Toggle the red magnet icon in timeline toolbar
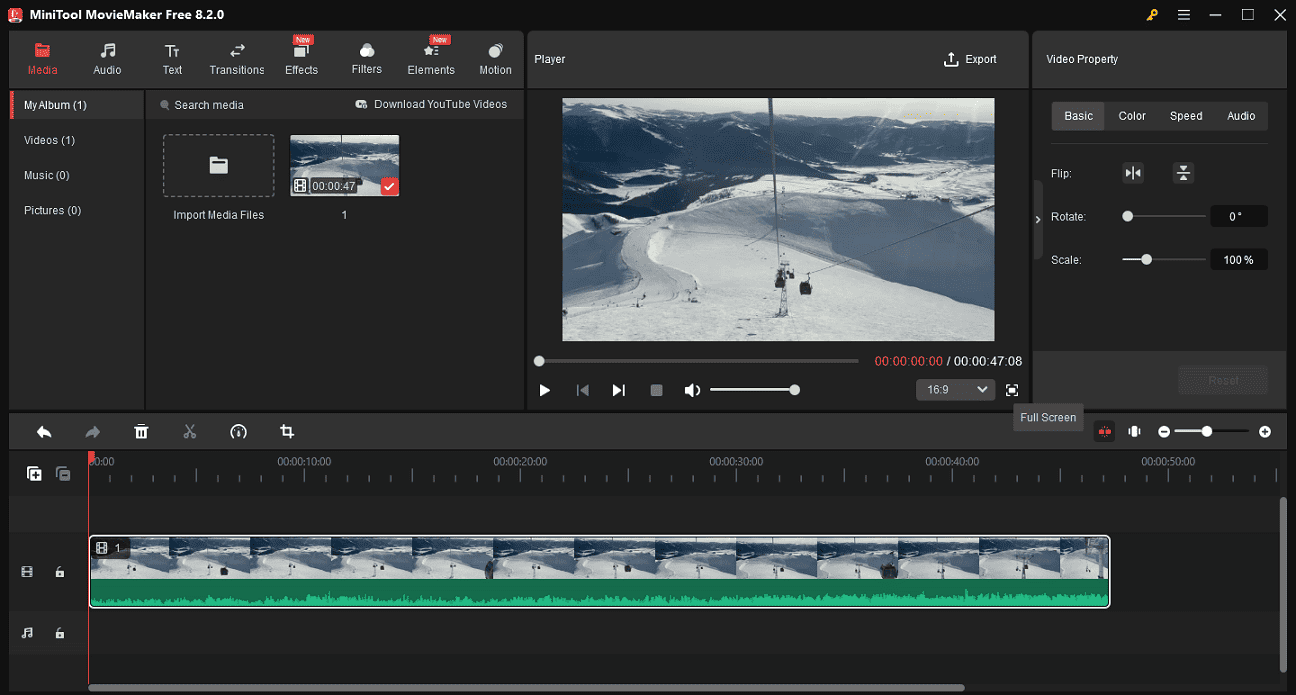The width and height of the screenshot is (1296, 695). (x=1104, y=432)
